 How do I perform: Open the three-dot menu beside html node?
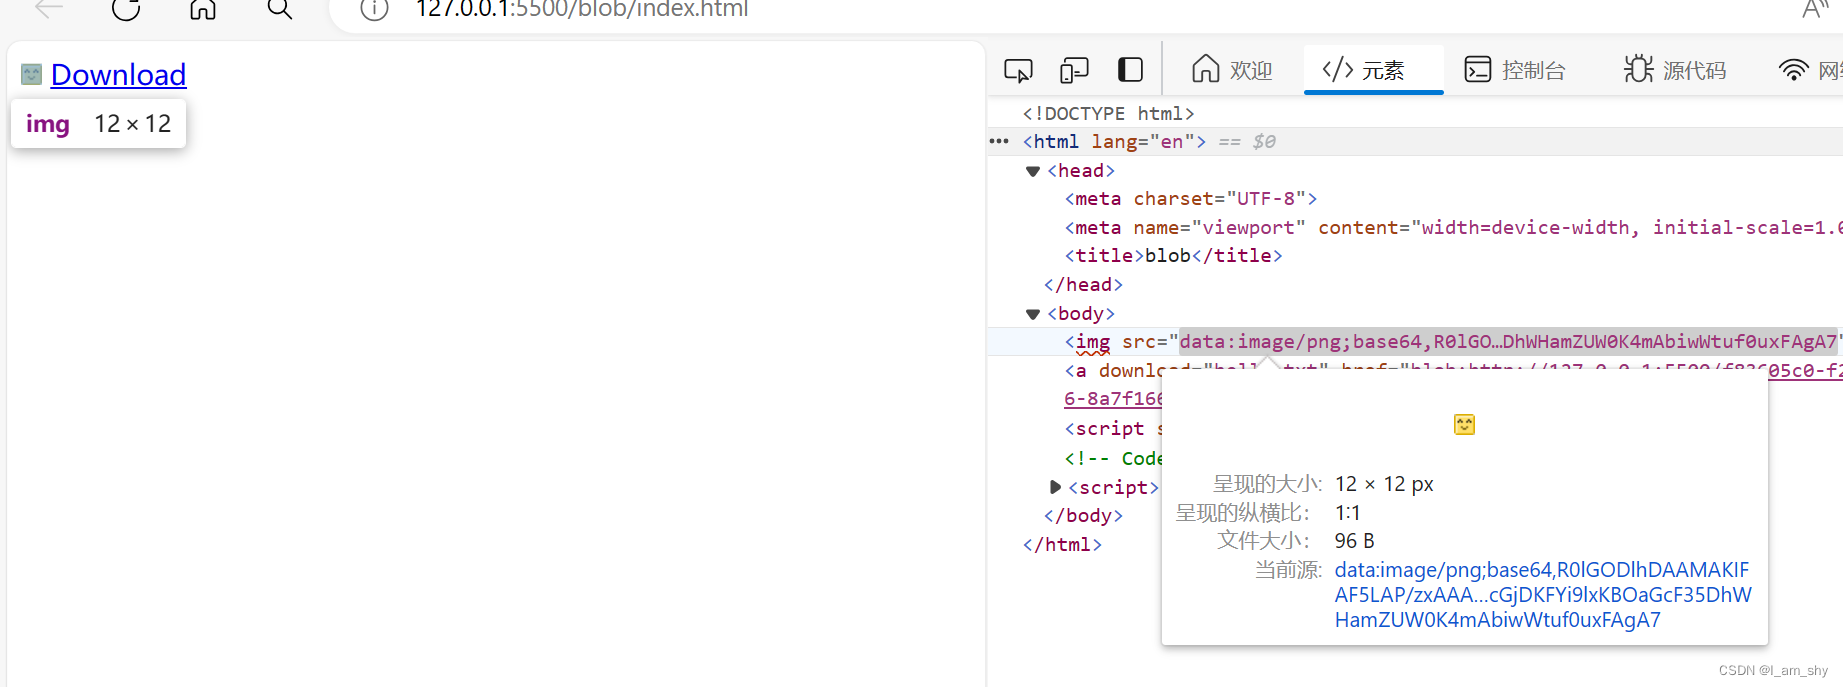(999, 141)
